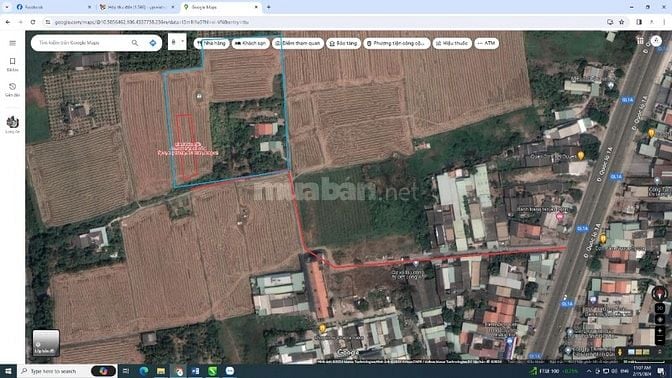The image size is (672, 378).
Task: Open the Google Maps hamburger menu
Action: click(x=12, y=43)
